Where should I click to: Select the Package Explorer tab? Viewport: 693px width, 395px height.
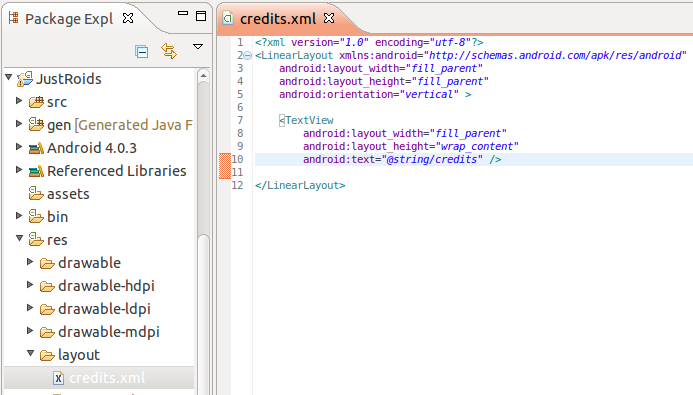click(69, 19)
